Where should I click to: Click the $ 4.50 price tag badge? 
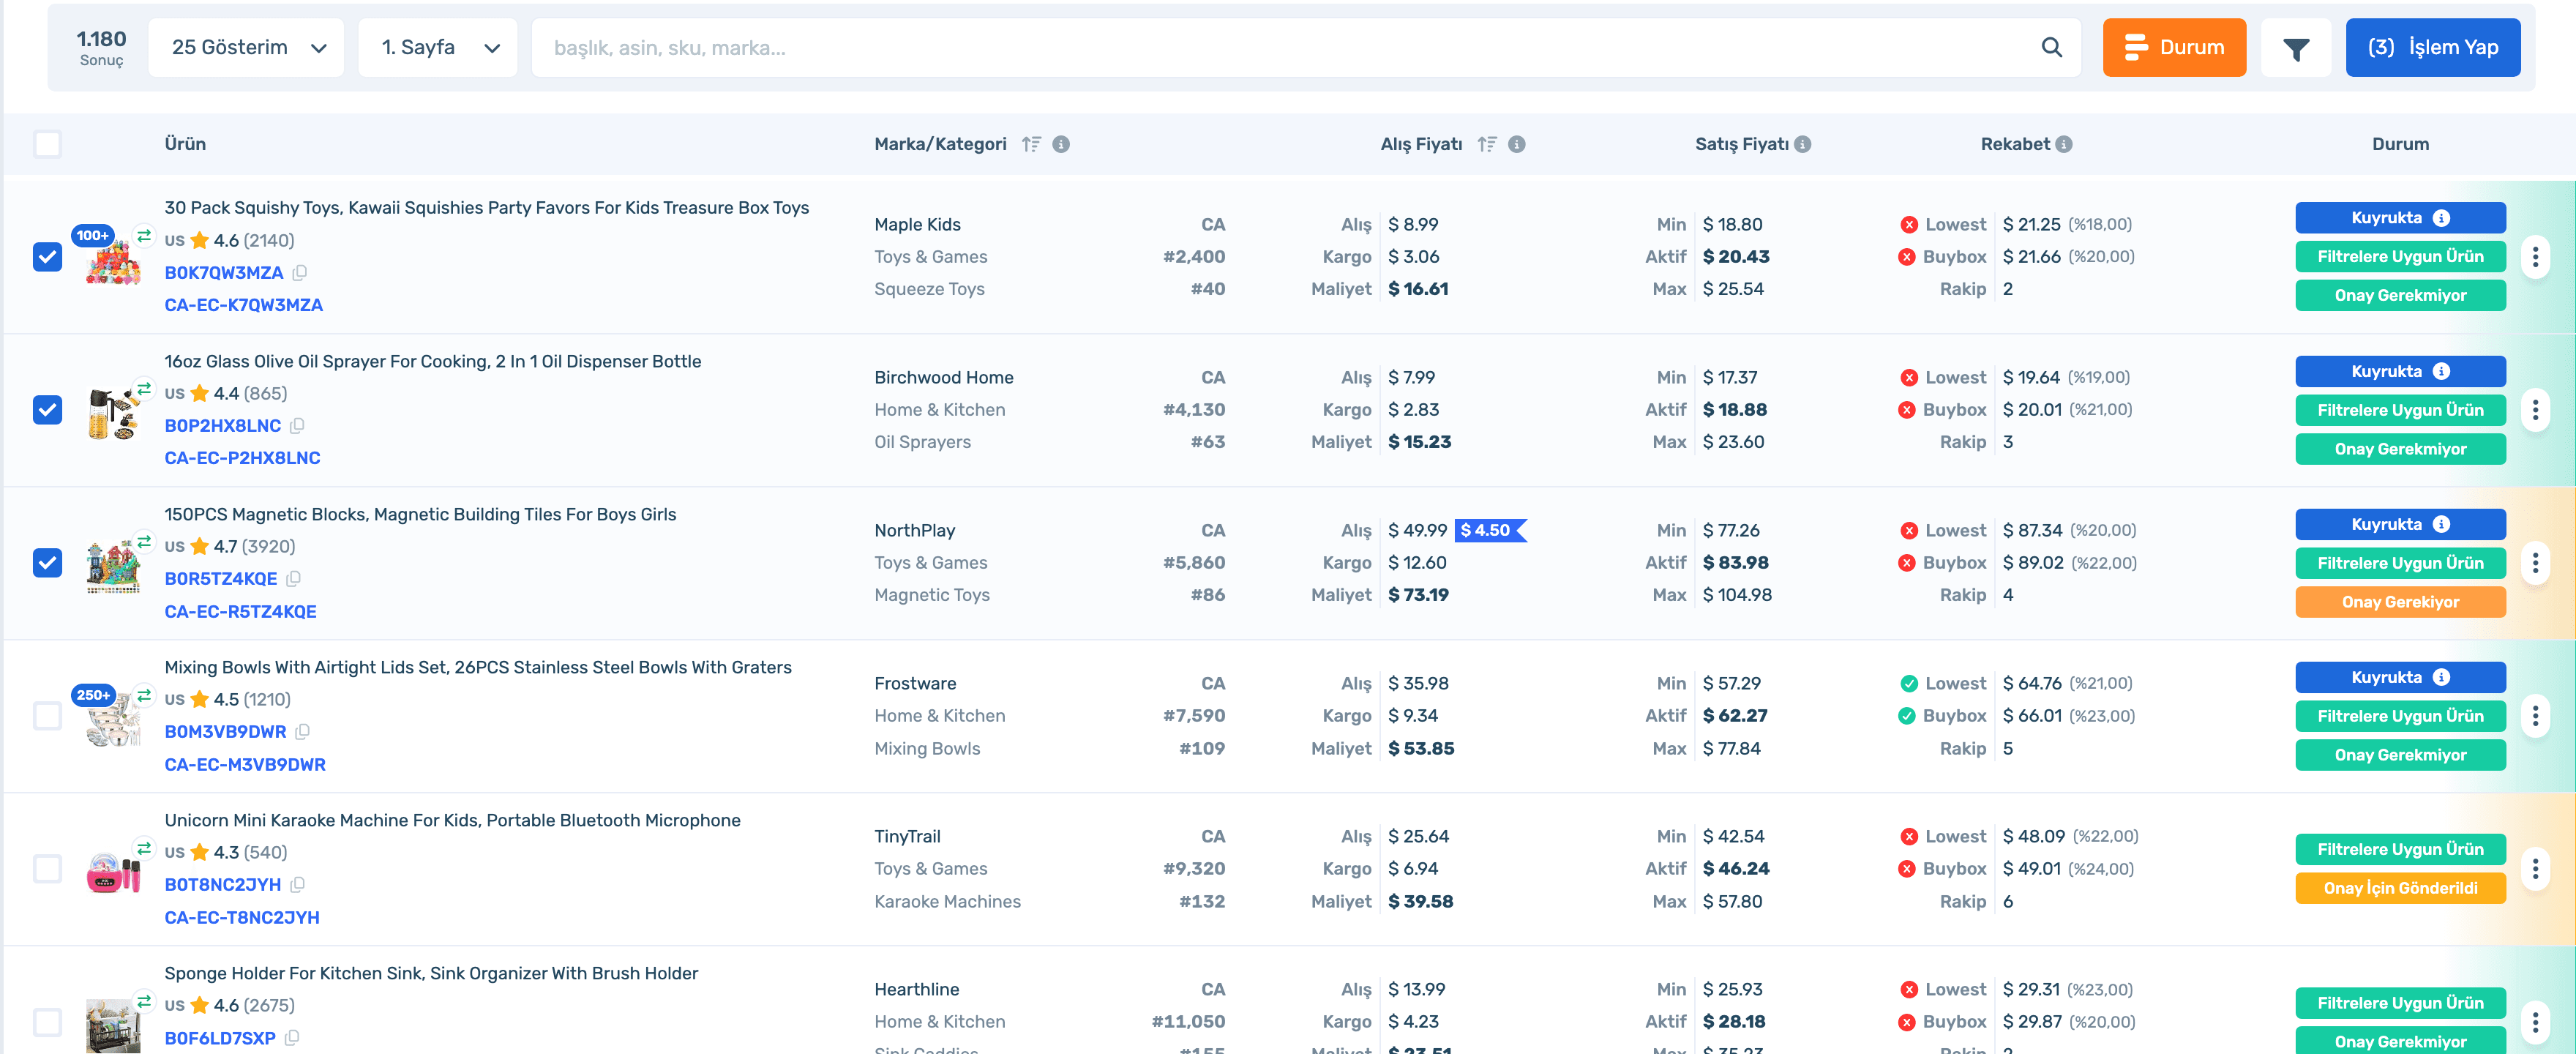click(x=1490, y=530)
